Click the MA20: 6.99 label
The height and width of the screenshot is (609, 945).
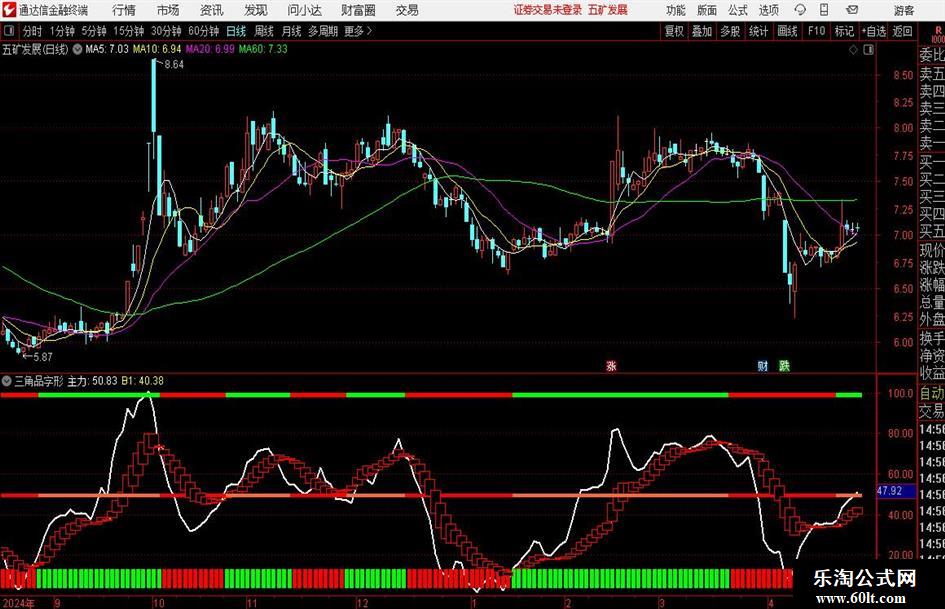click(210, 49)
